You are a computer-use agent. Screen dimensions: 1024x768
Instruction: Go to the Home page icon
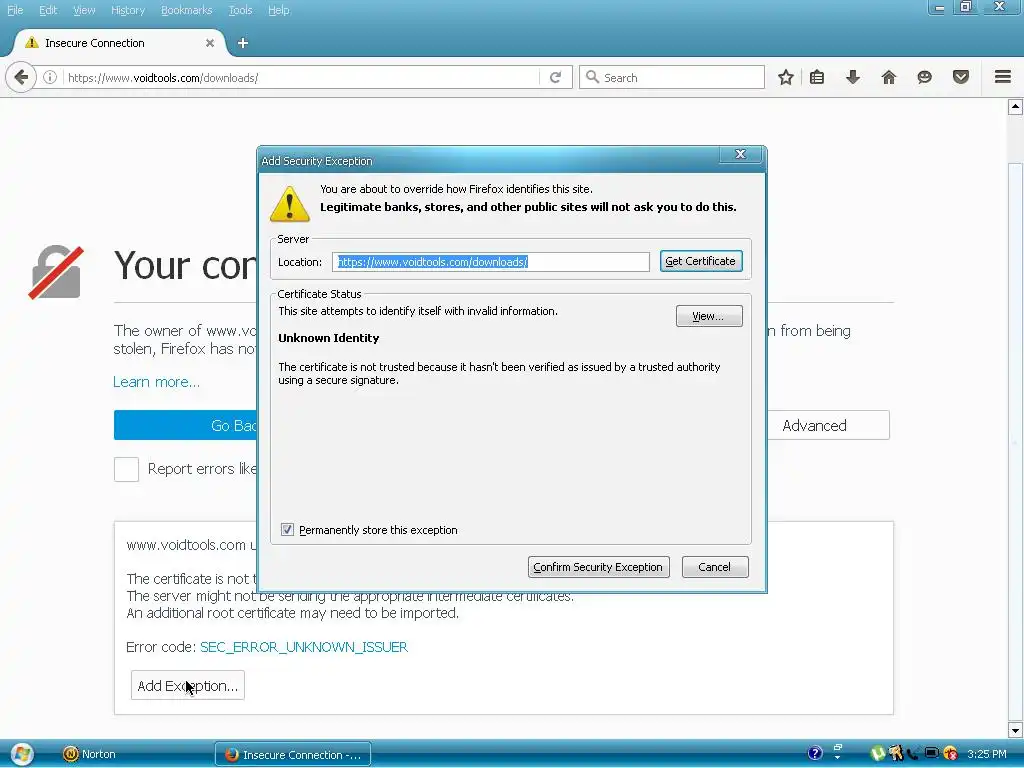point(888,78)
